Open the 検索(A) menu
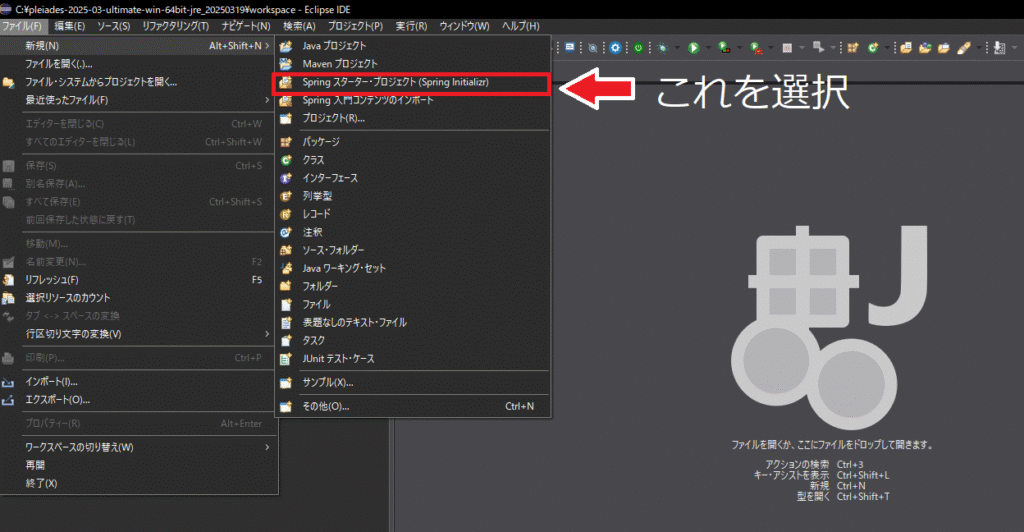The image size is (1024, 532). pyautogui.click(x=299, y=26)
